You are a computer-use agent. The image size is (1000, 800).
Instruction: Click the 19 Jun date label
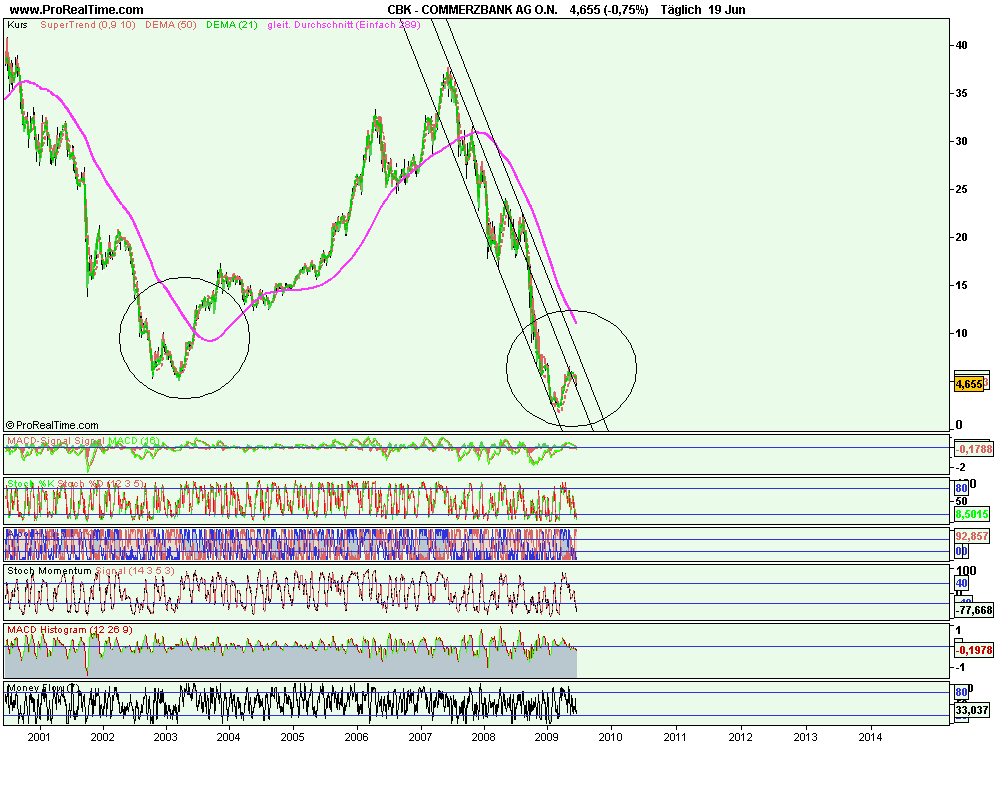point(726,10)
